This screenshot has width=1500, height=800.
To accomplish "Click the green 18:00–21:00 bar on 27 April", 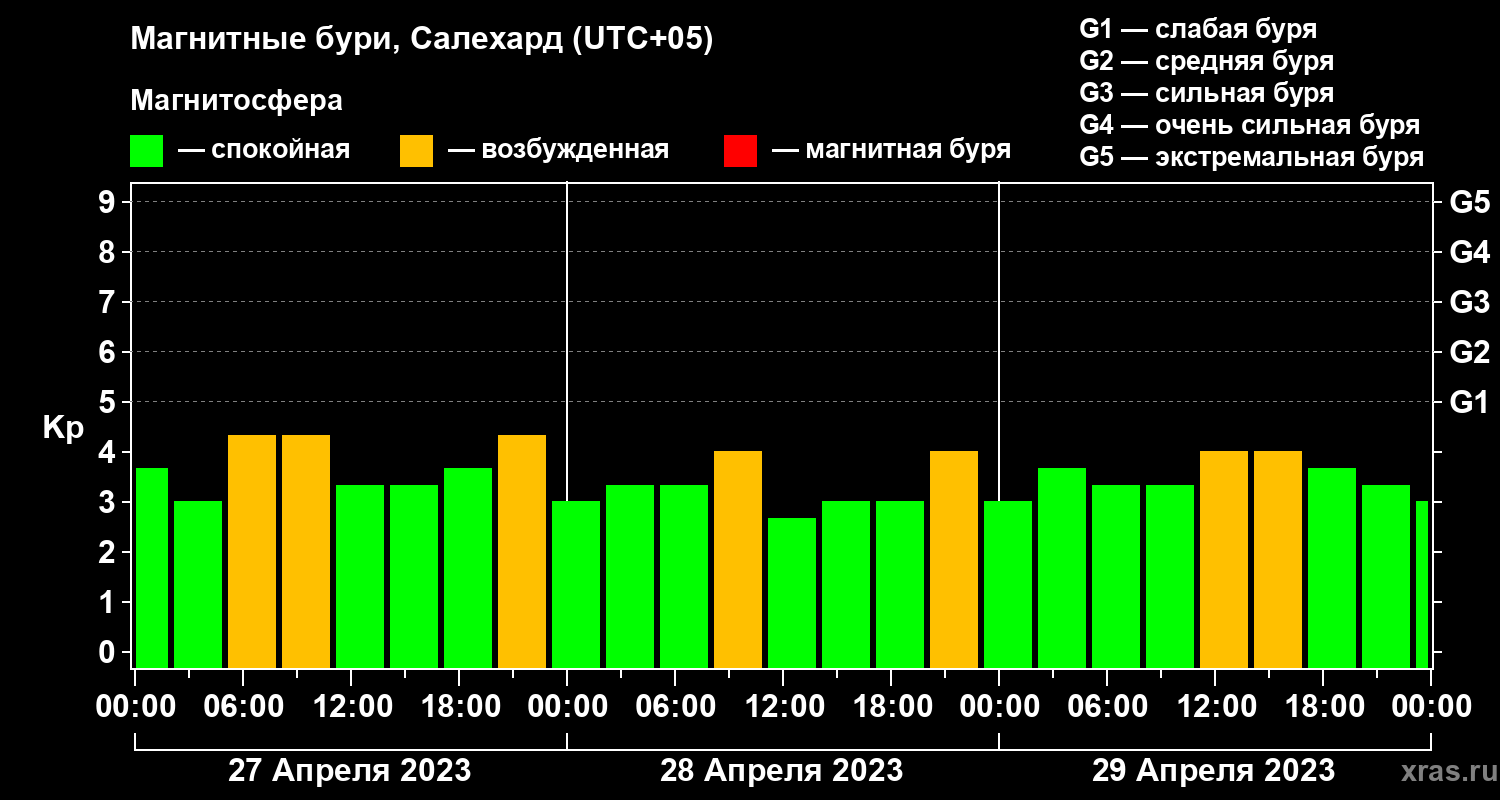I will (468, 568).
